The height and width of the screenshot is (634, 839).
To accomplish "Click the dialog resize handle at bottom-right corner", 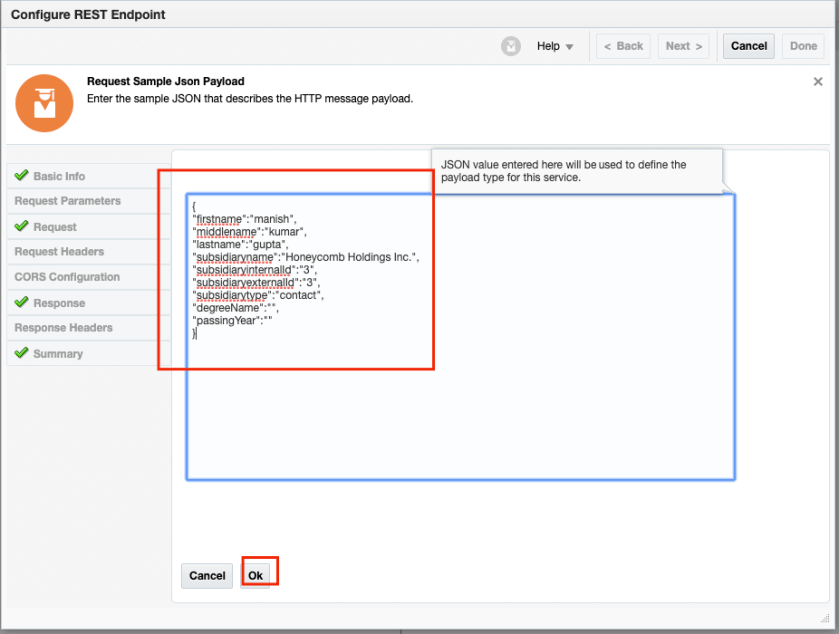I will click(825, 620).
